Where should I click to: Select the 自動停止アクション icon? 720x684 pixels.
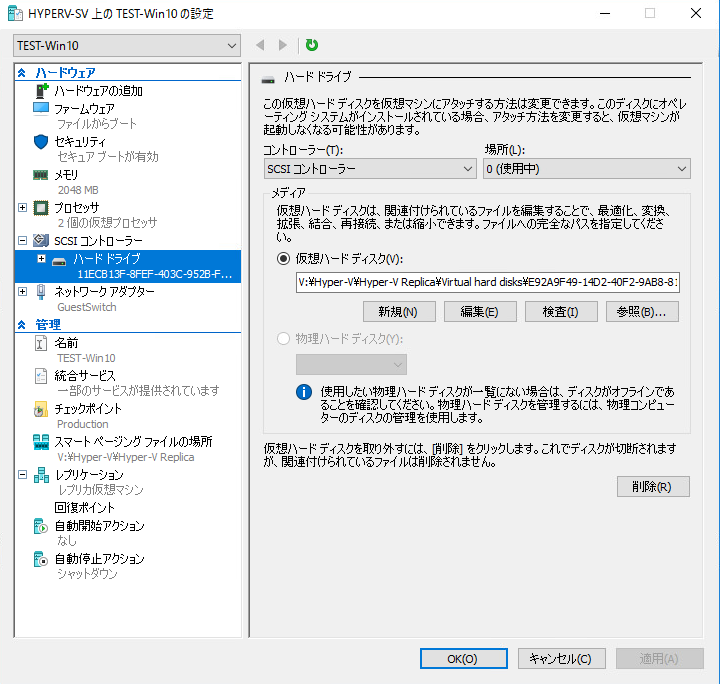point(41,559)
